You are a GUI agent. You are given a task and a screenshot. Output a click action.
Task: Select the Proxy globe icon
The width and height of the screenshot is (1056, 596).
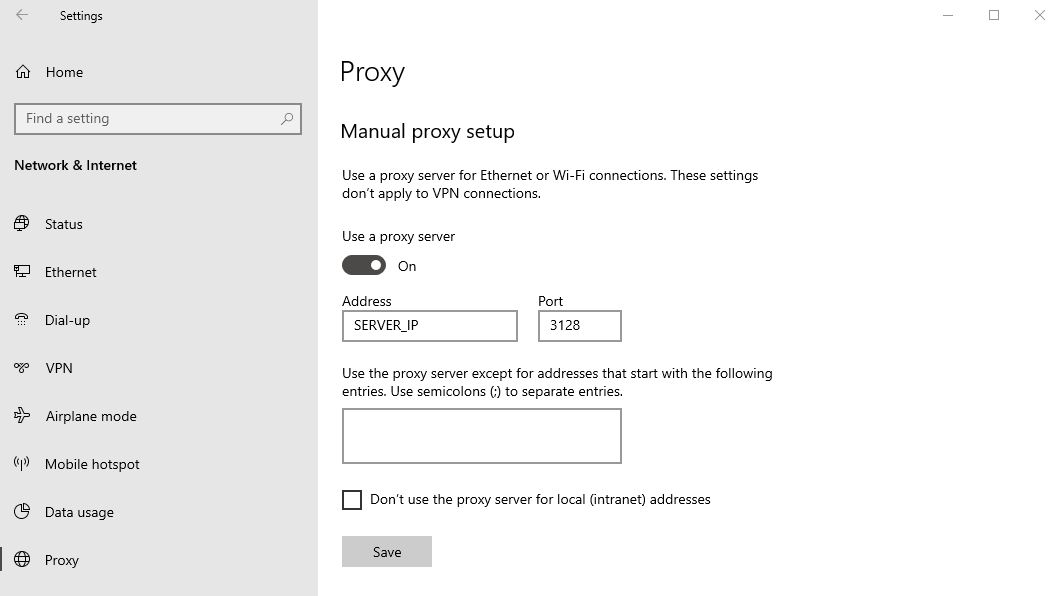(x=22, y=560)
